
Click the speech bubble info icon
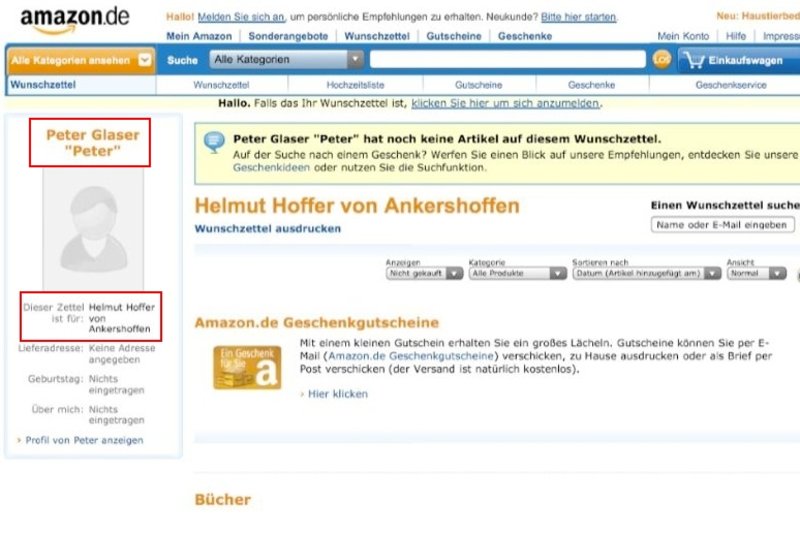coord(214,141)
